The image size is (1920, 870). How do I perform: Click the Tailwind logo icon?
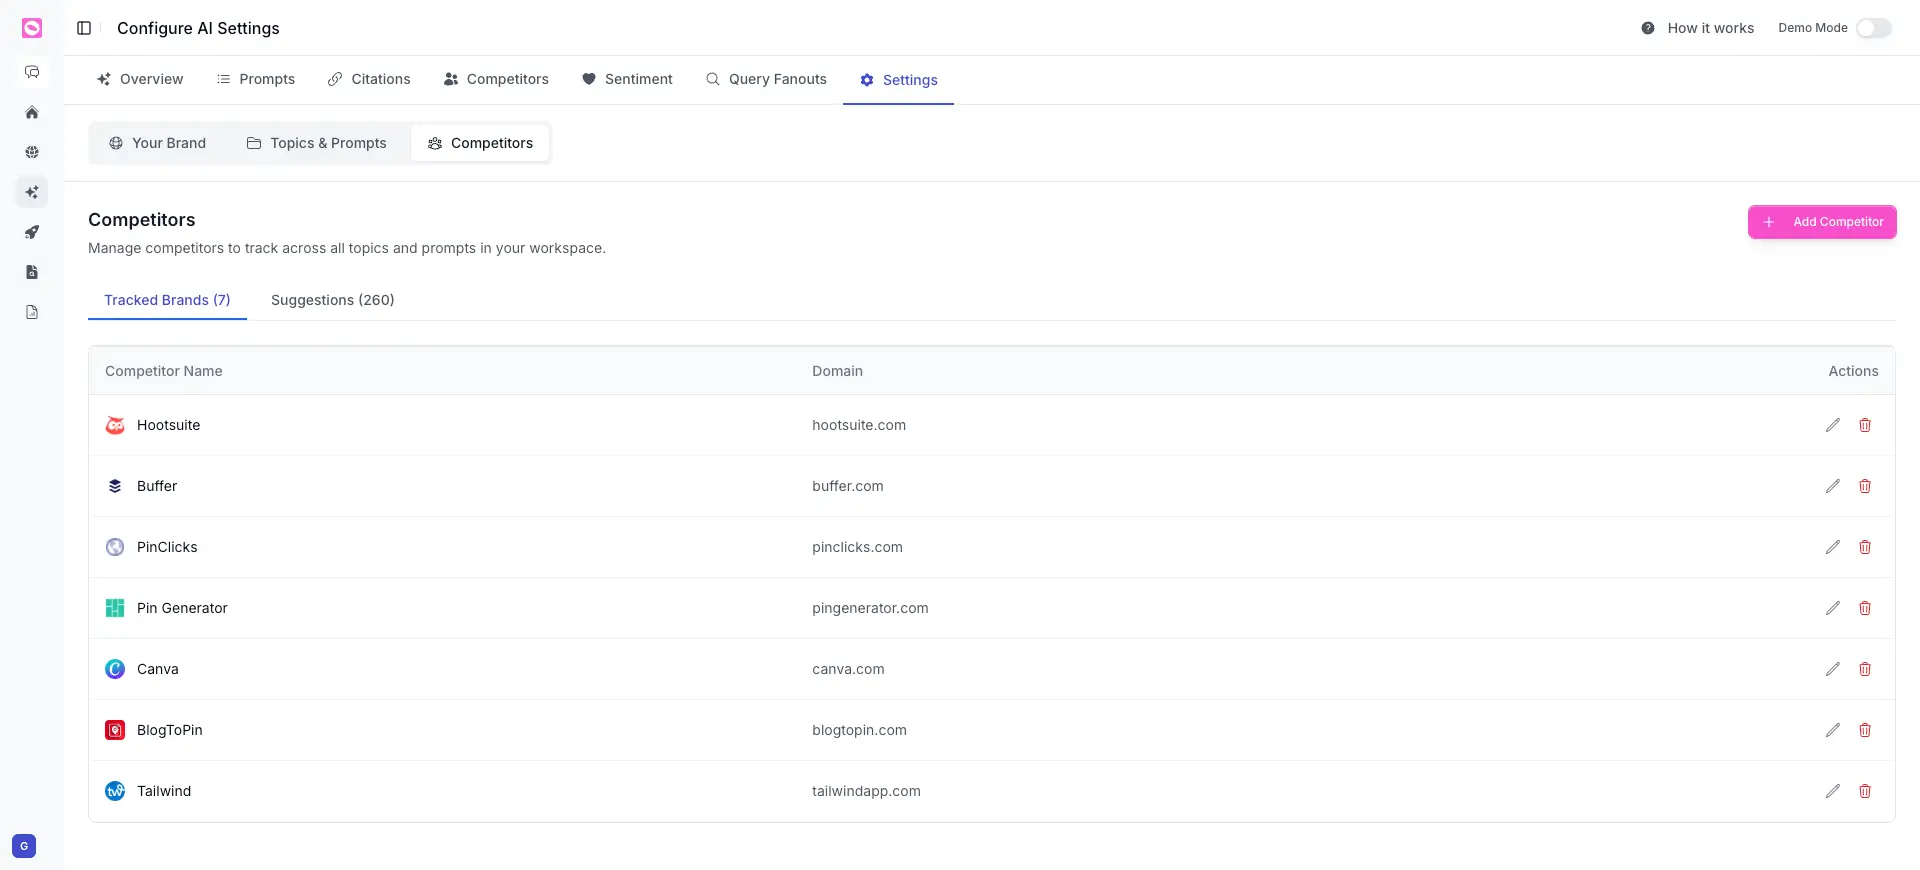click(x=115, y=791)
